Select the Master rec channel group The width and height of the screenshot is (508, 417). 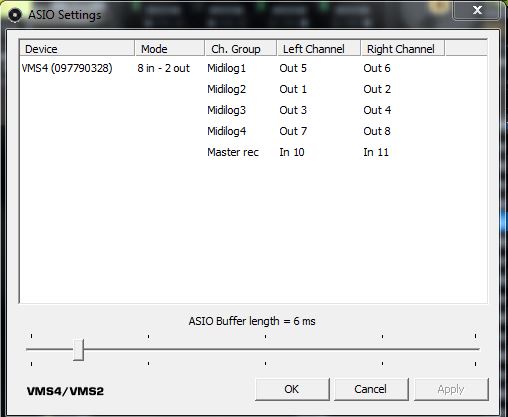233,152
